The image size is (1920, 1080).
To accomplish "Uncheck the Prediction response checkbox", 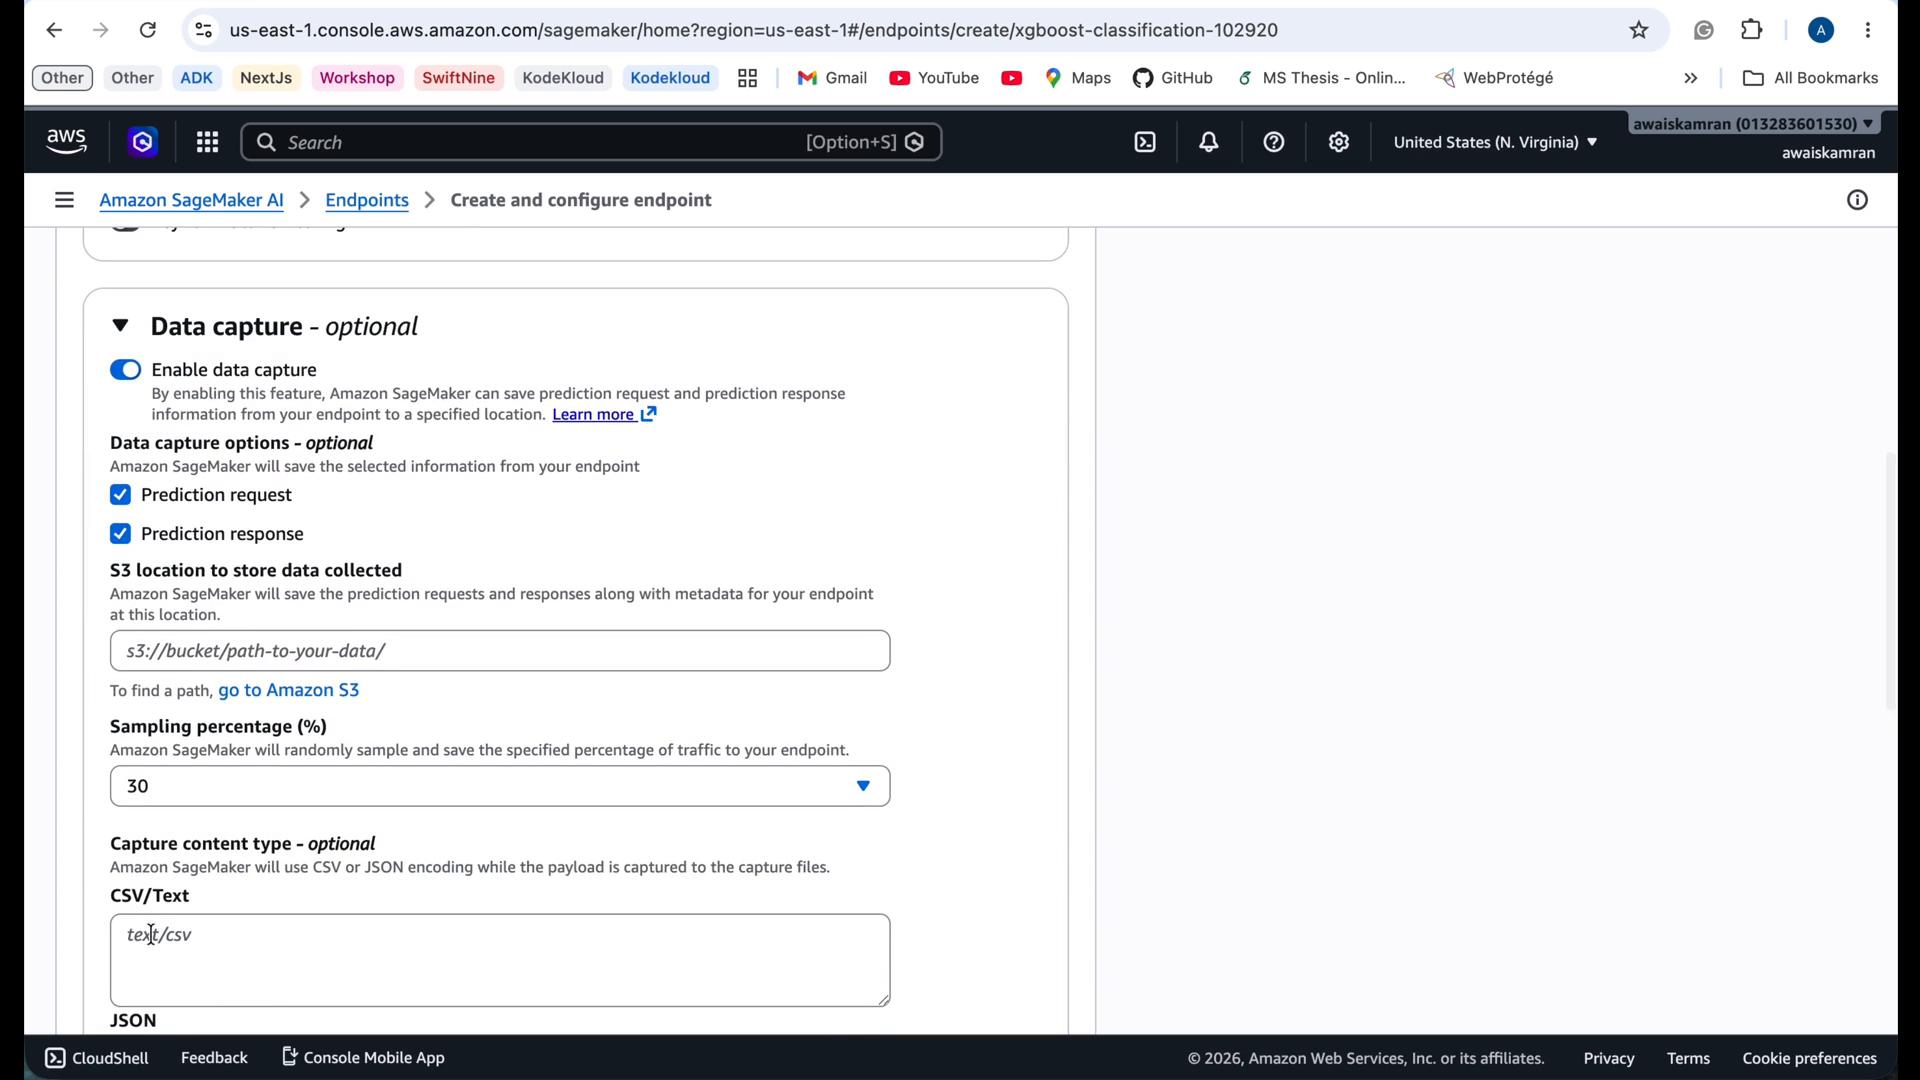I will (120, 534).
